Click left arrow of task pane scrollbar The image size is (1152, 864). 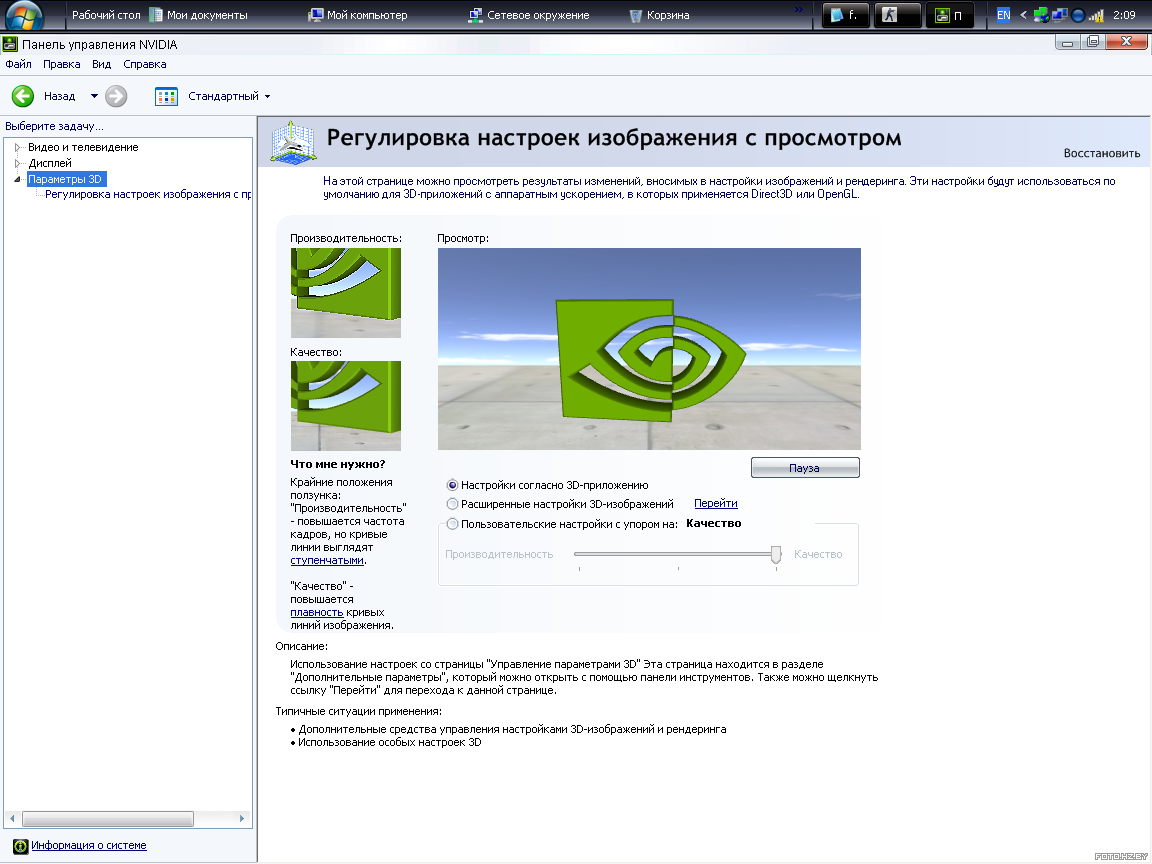(x=12, y=818)
